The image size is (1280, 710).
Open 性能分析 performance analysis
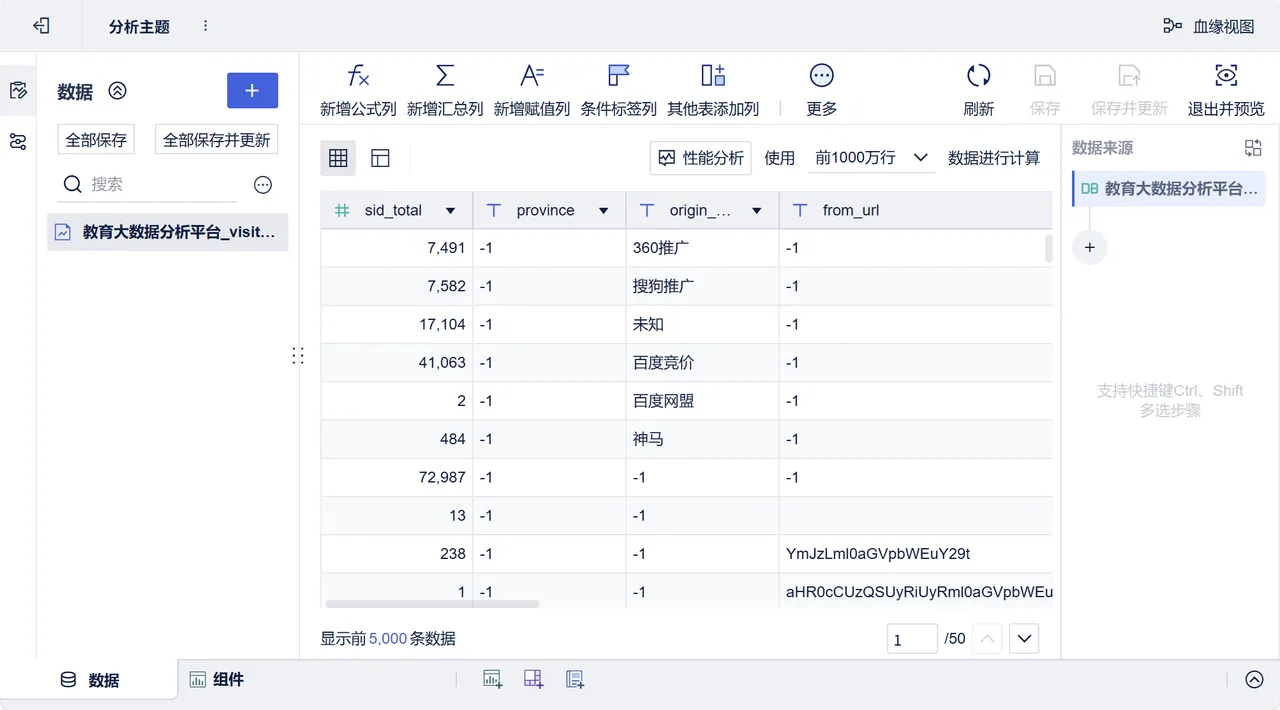click(x=701, y=158)
